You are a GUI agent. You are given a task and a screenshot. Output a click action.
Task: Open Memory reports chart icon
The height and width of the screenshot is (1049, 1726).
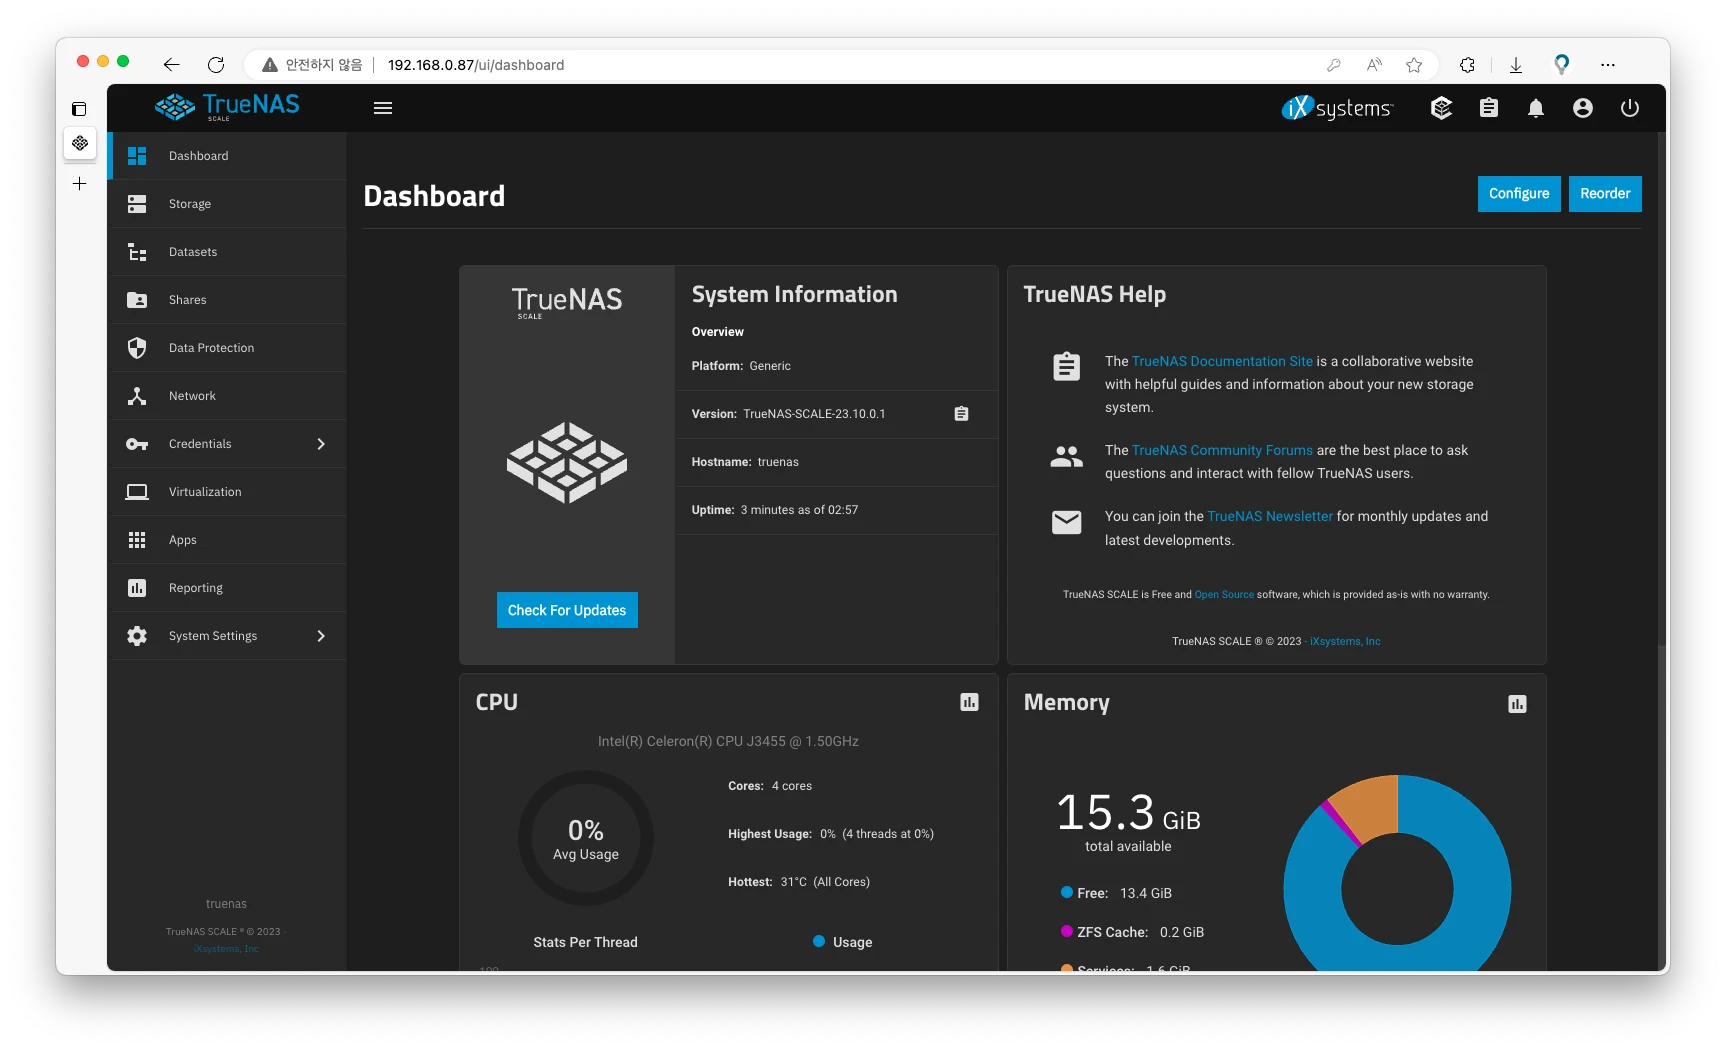pos(1516,704)
